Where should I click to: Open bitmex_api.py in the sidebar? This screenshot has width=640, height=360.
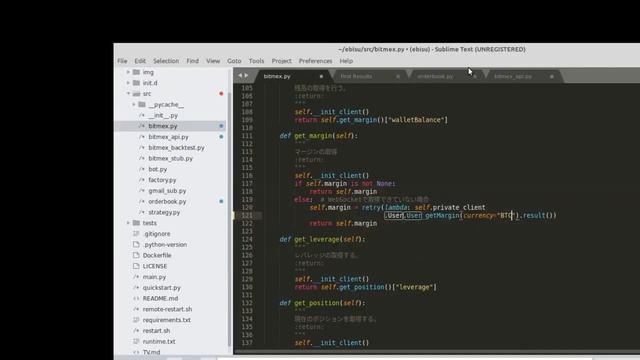pyautogui.click(x=168, y=137)
